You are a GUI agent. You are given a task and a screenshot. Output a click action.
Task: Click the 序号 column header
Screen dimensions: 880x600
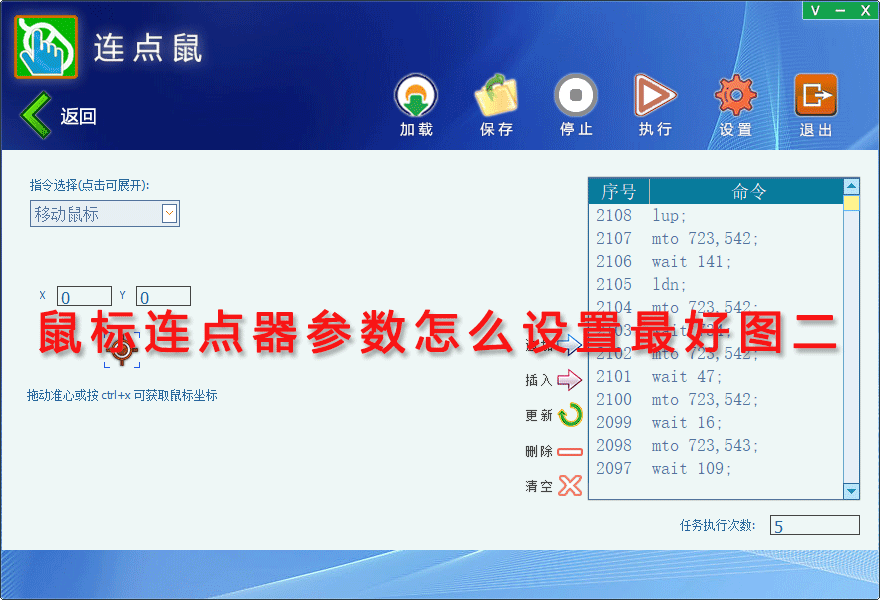tap(619, 191)
